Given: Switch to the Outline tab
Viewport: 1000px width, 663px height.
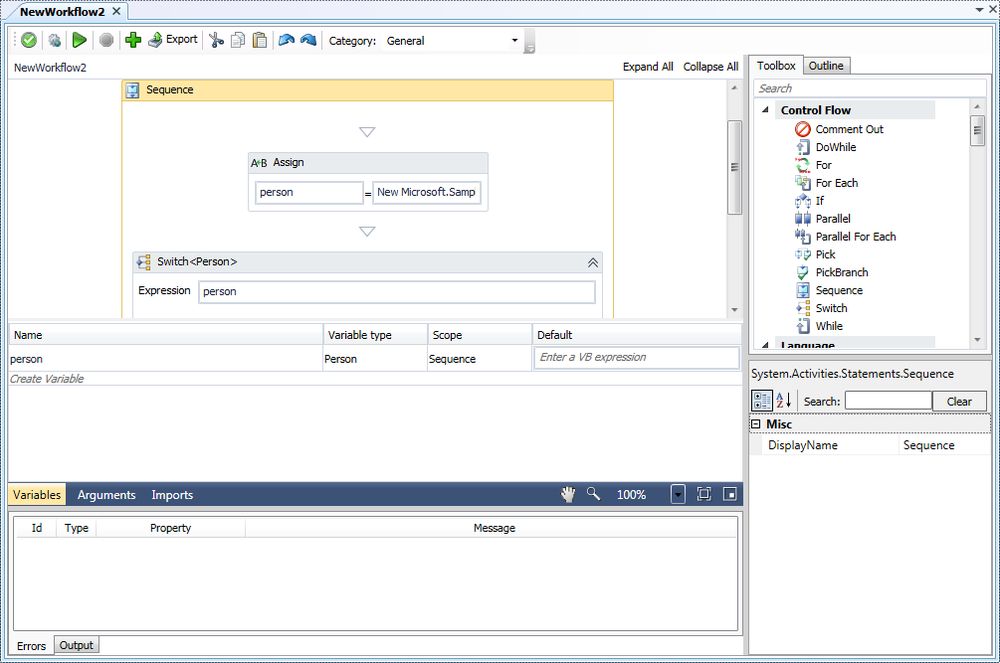Looking at the screenshot, I should coord(826,66).
